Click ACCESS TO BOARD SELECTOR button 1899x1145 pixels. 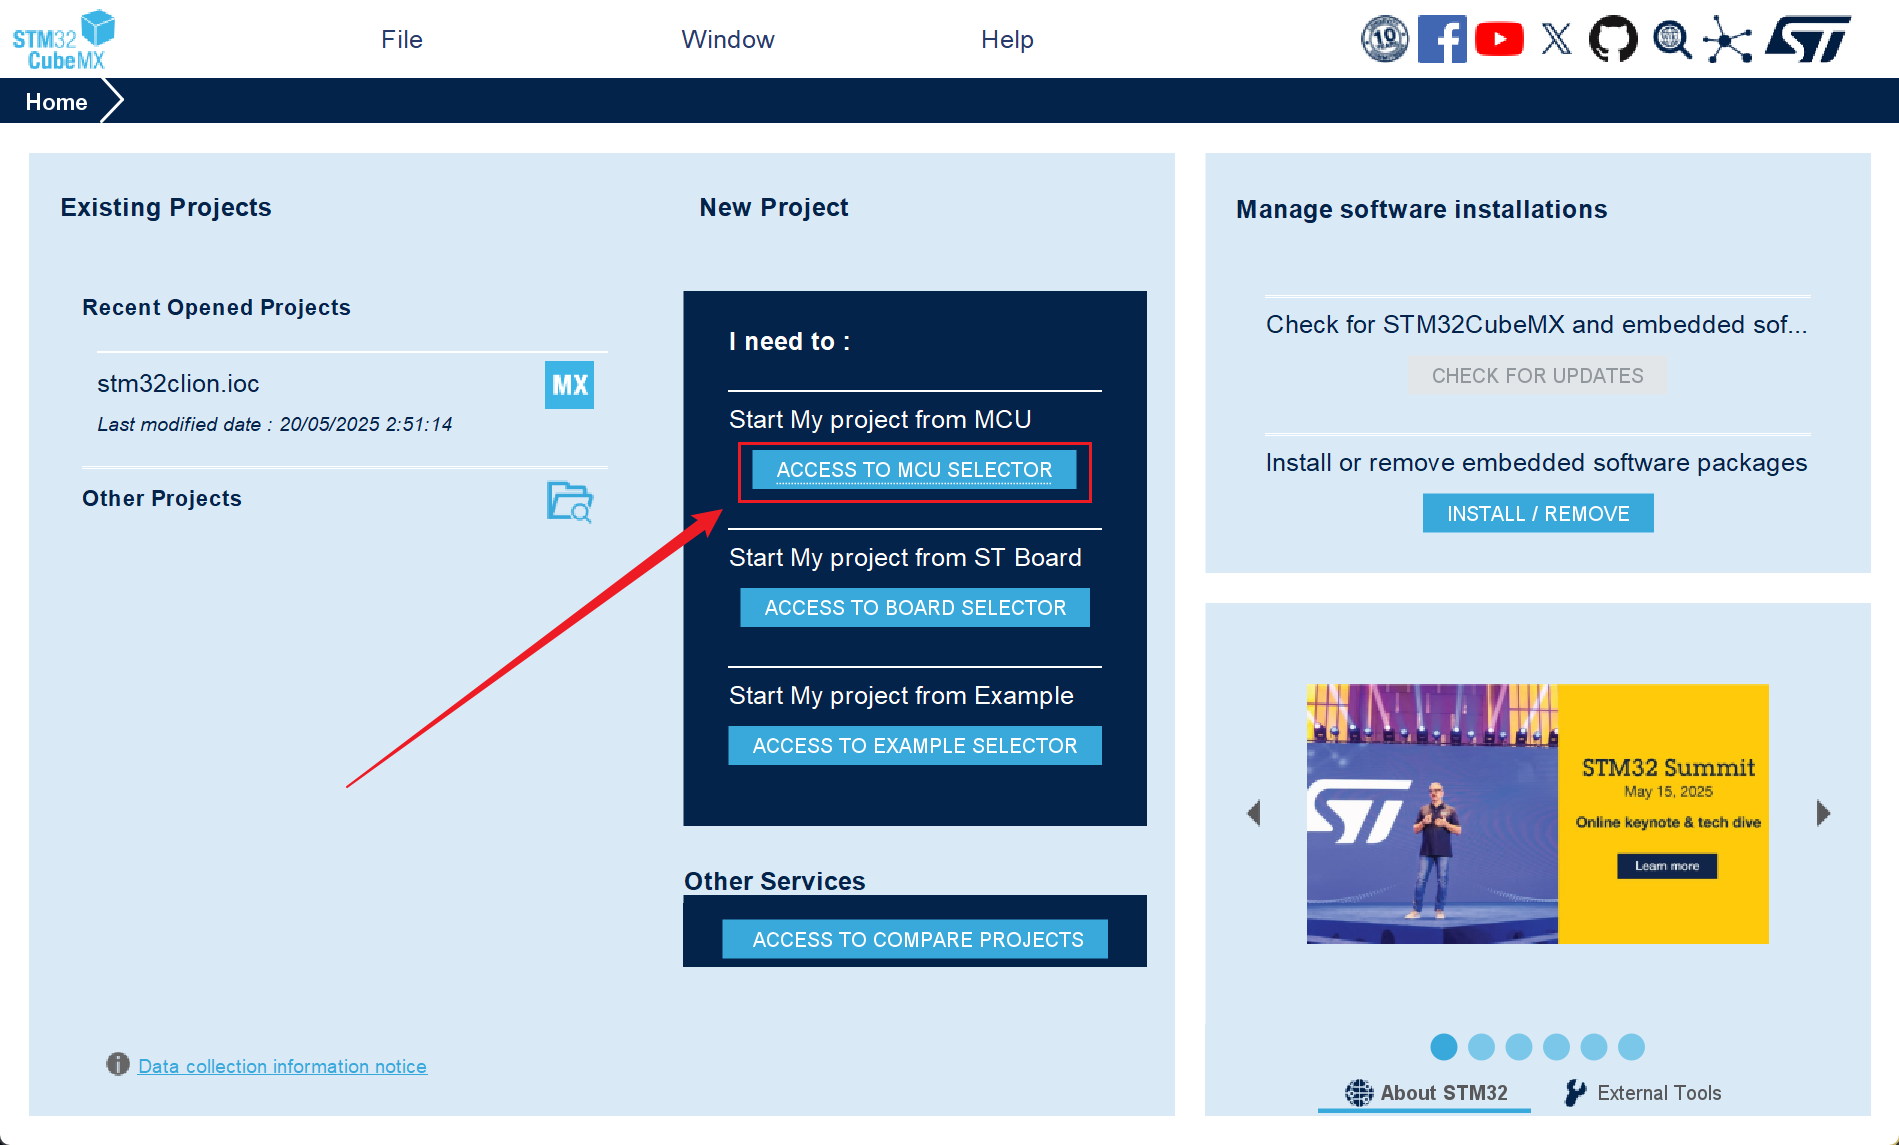click(915, 608)
